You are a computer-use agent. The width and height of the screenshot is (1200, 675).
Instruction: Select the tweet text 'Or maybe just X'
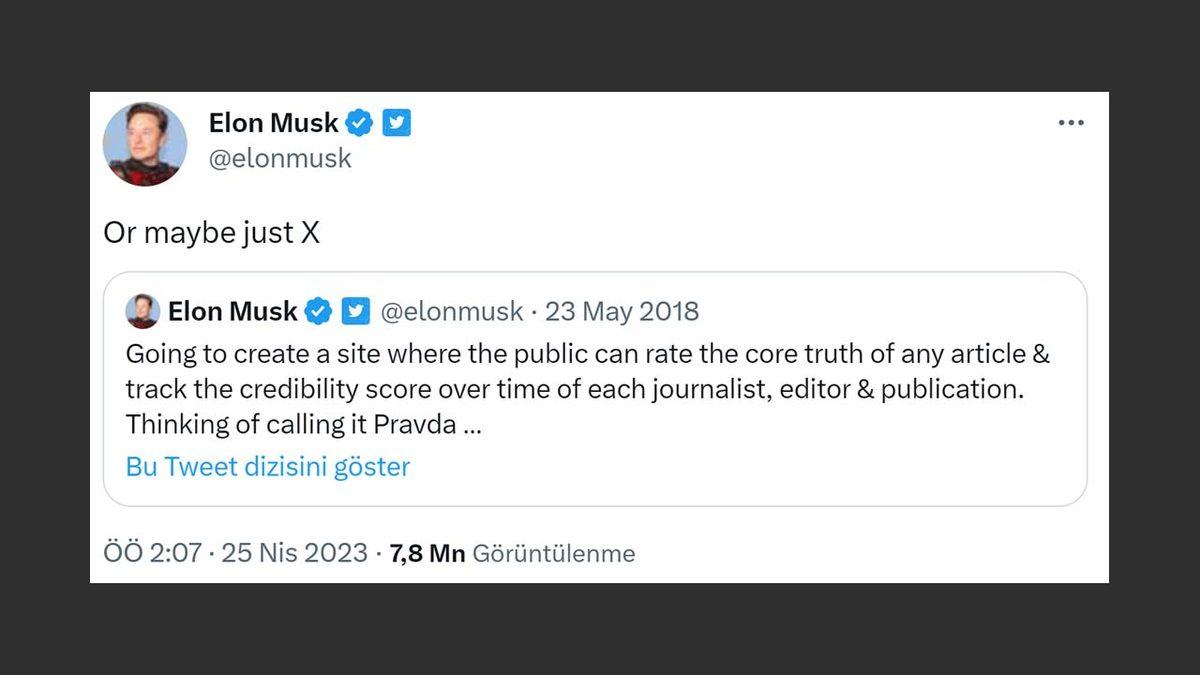[x=210, y=231]
